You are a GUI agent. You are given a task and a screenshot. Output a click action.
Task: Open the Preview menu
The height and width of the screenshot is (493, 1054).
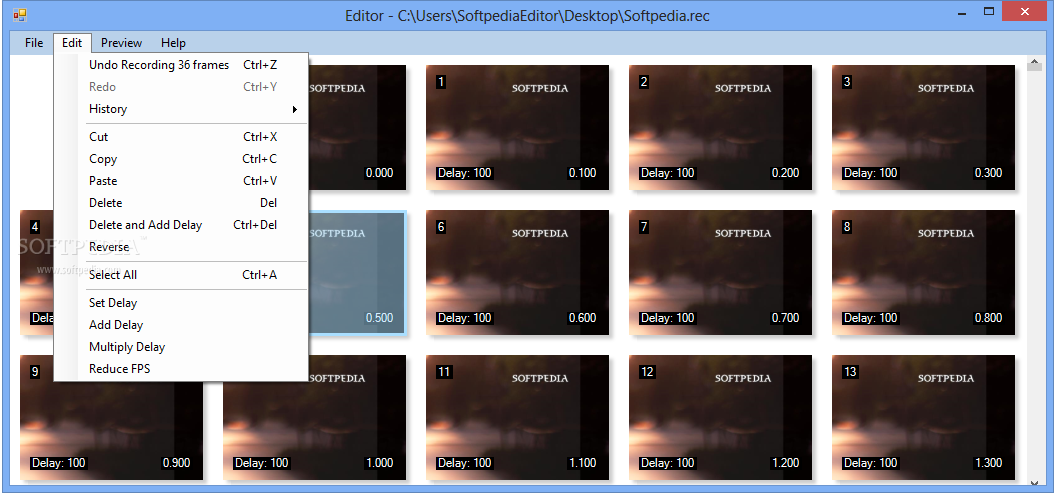(121, 43)
